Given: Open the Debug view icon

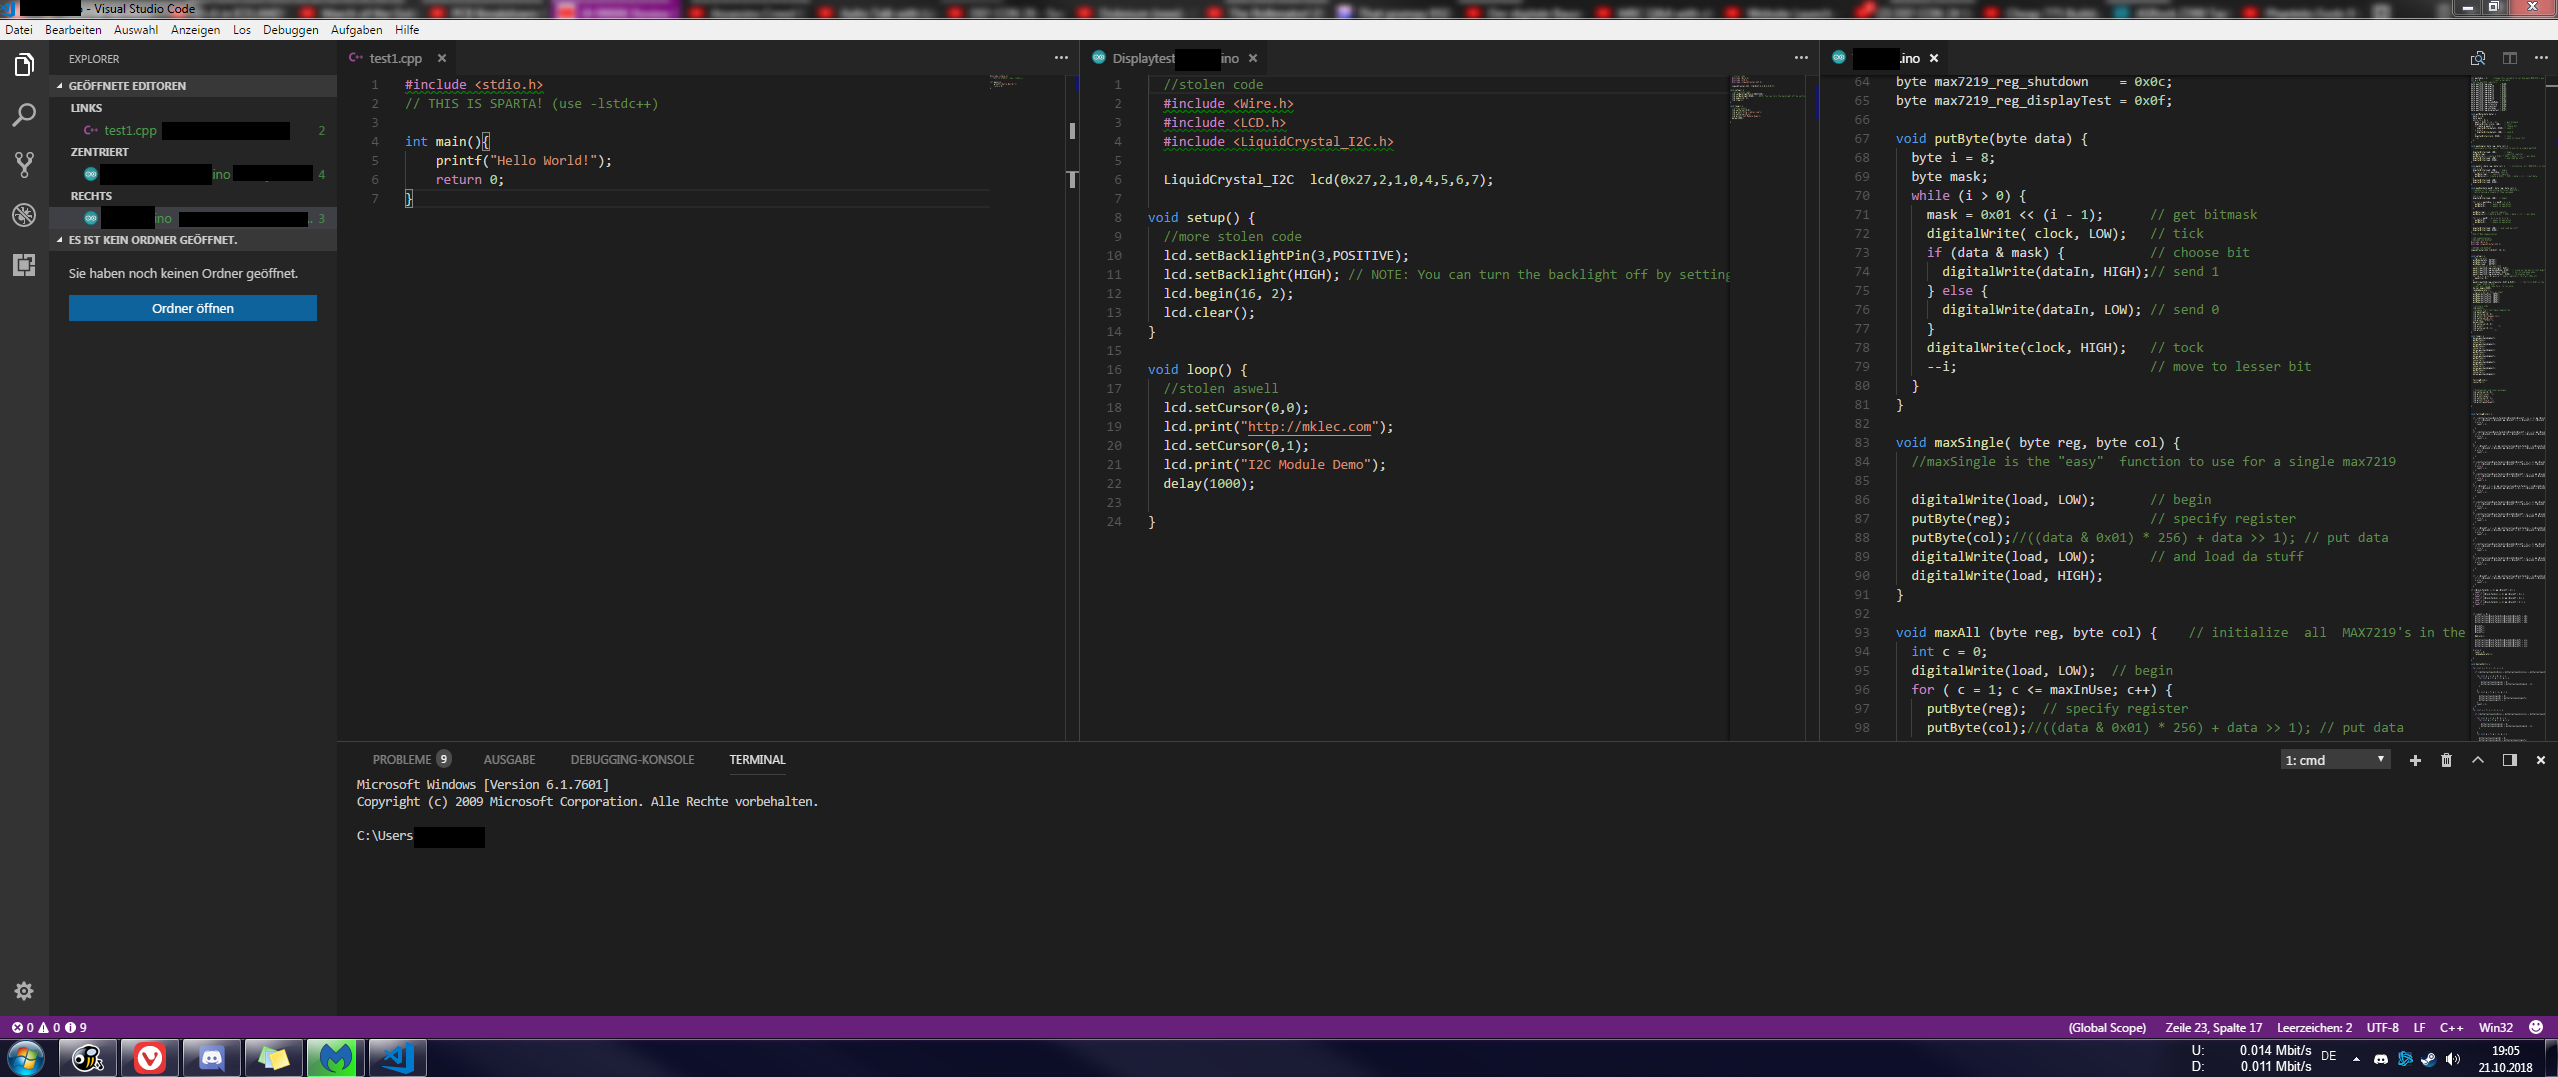Looking at the screenshot, I should coord(24,215).
